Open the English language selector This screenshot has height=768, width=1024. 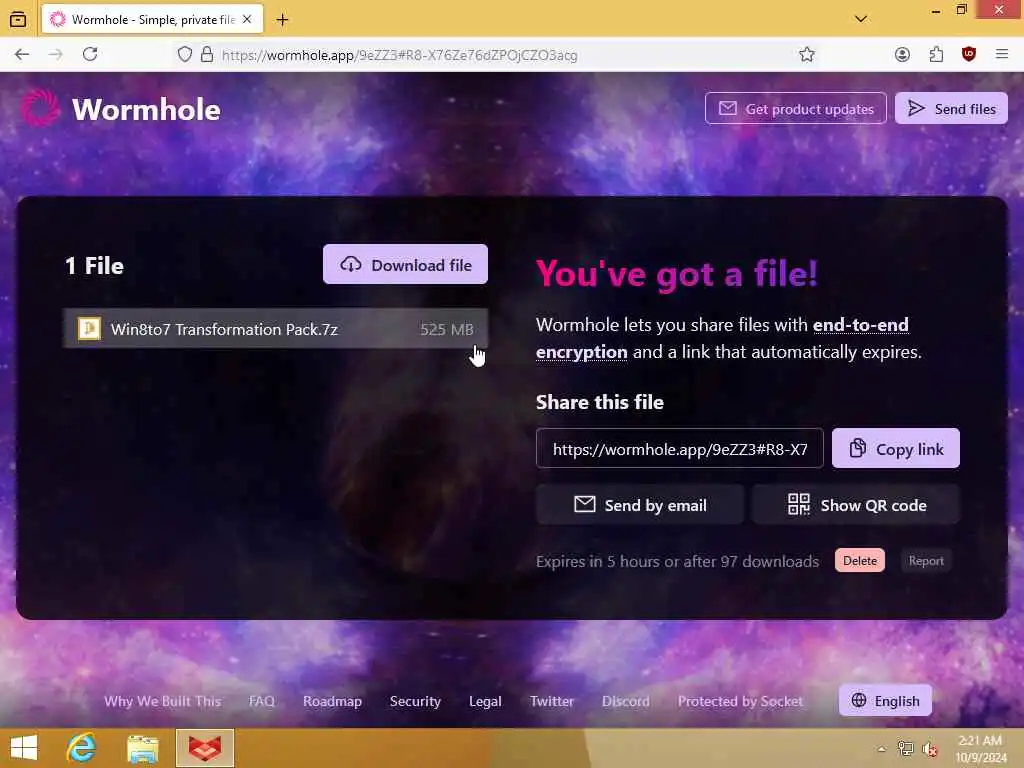coord(885,700)
